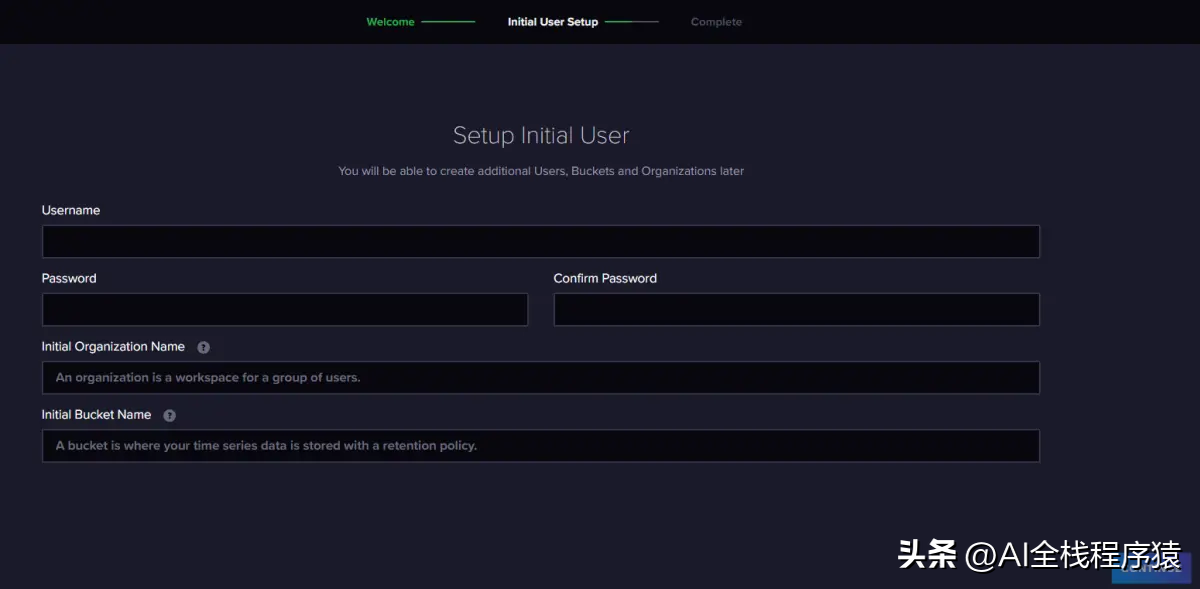The height and width of the screenshot is (589, 1200).
Task: Click the organization name workspace input
Action: [540, 378]
